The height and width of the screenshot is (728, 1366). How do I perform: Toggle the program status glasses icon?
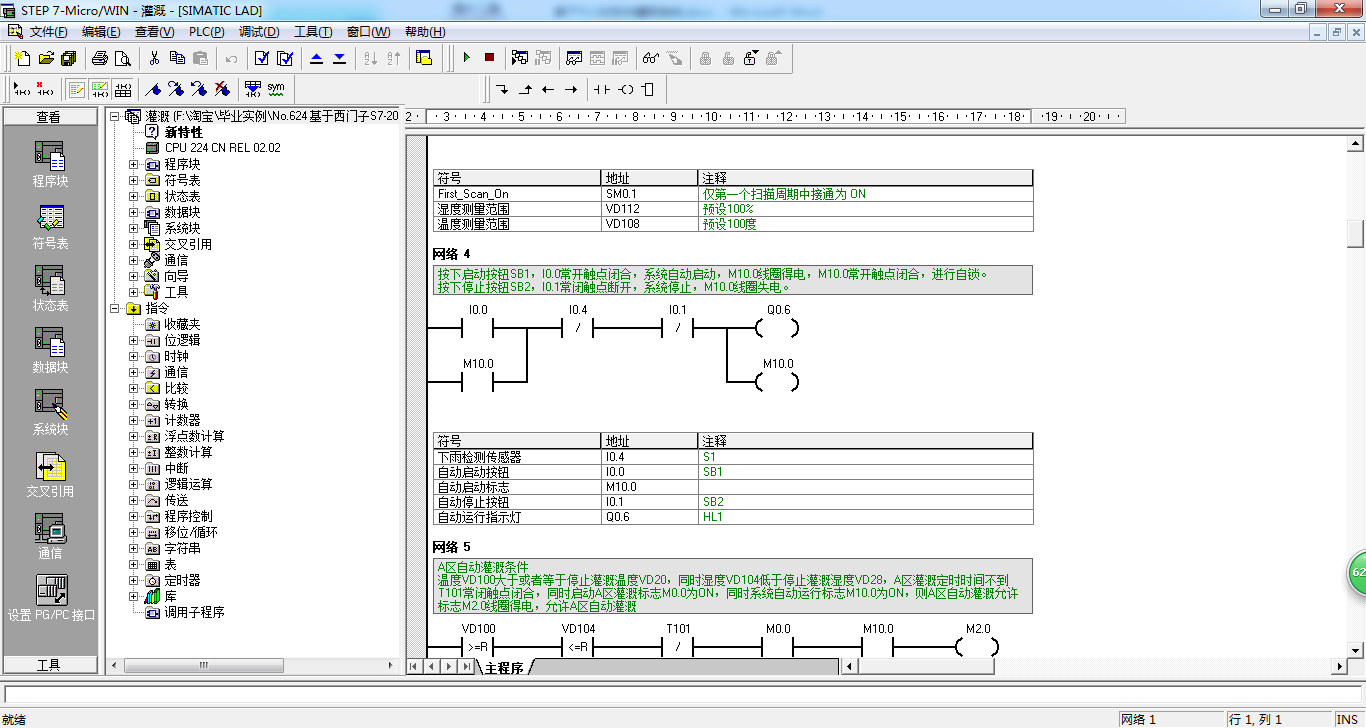(651, 58)
